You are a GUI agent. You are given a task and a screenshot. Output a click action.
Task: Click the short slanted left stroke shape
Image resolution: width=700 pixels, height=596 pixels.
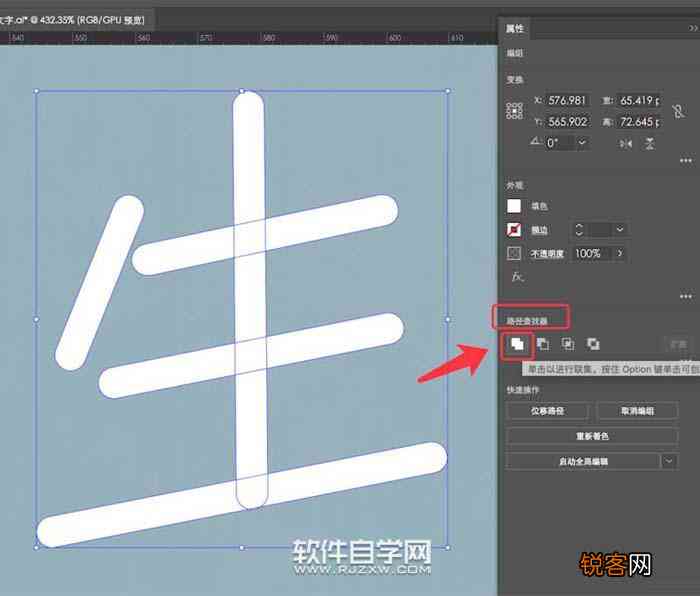click(x=100, y=283)
